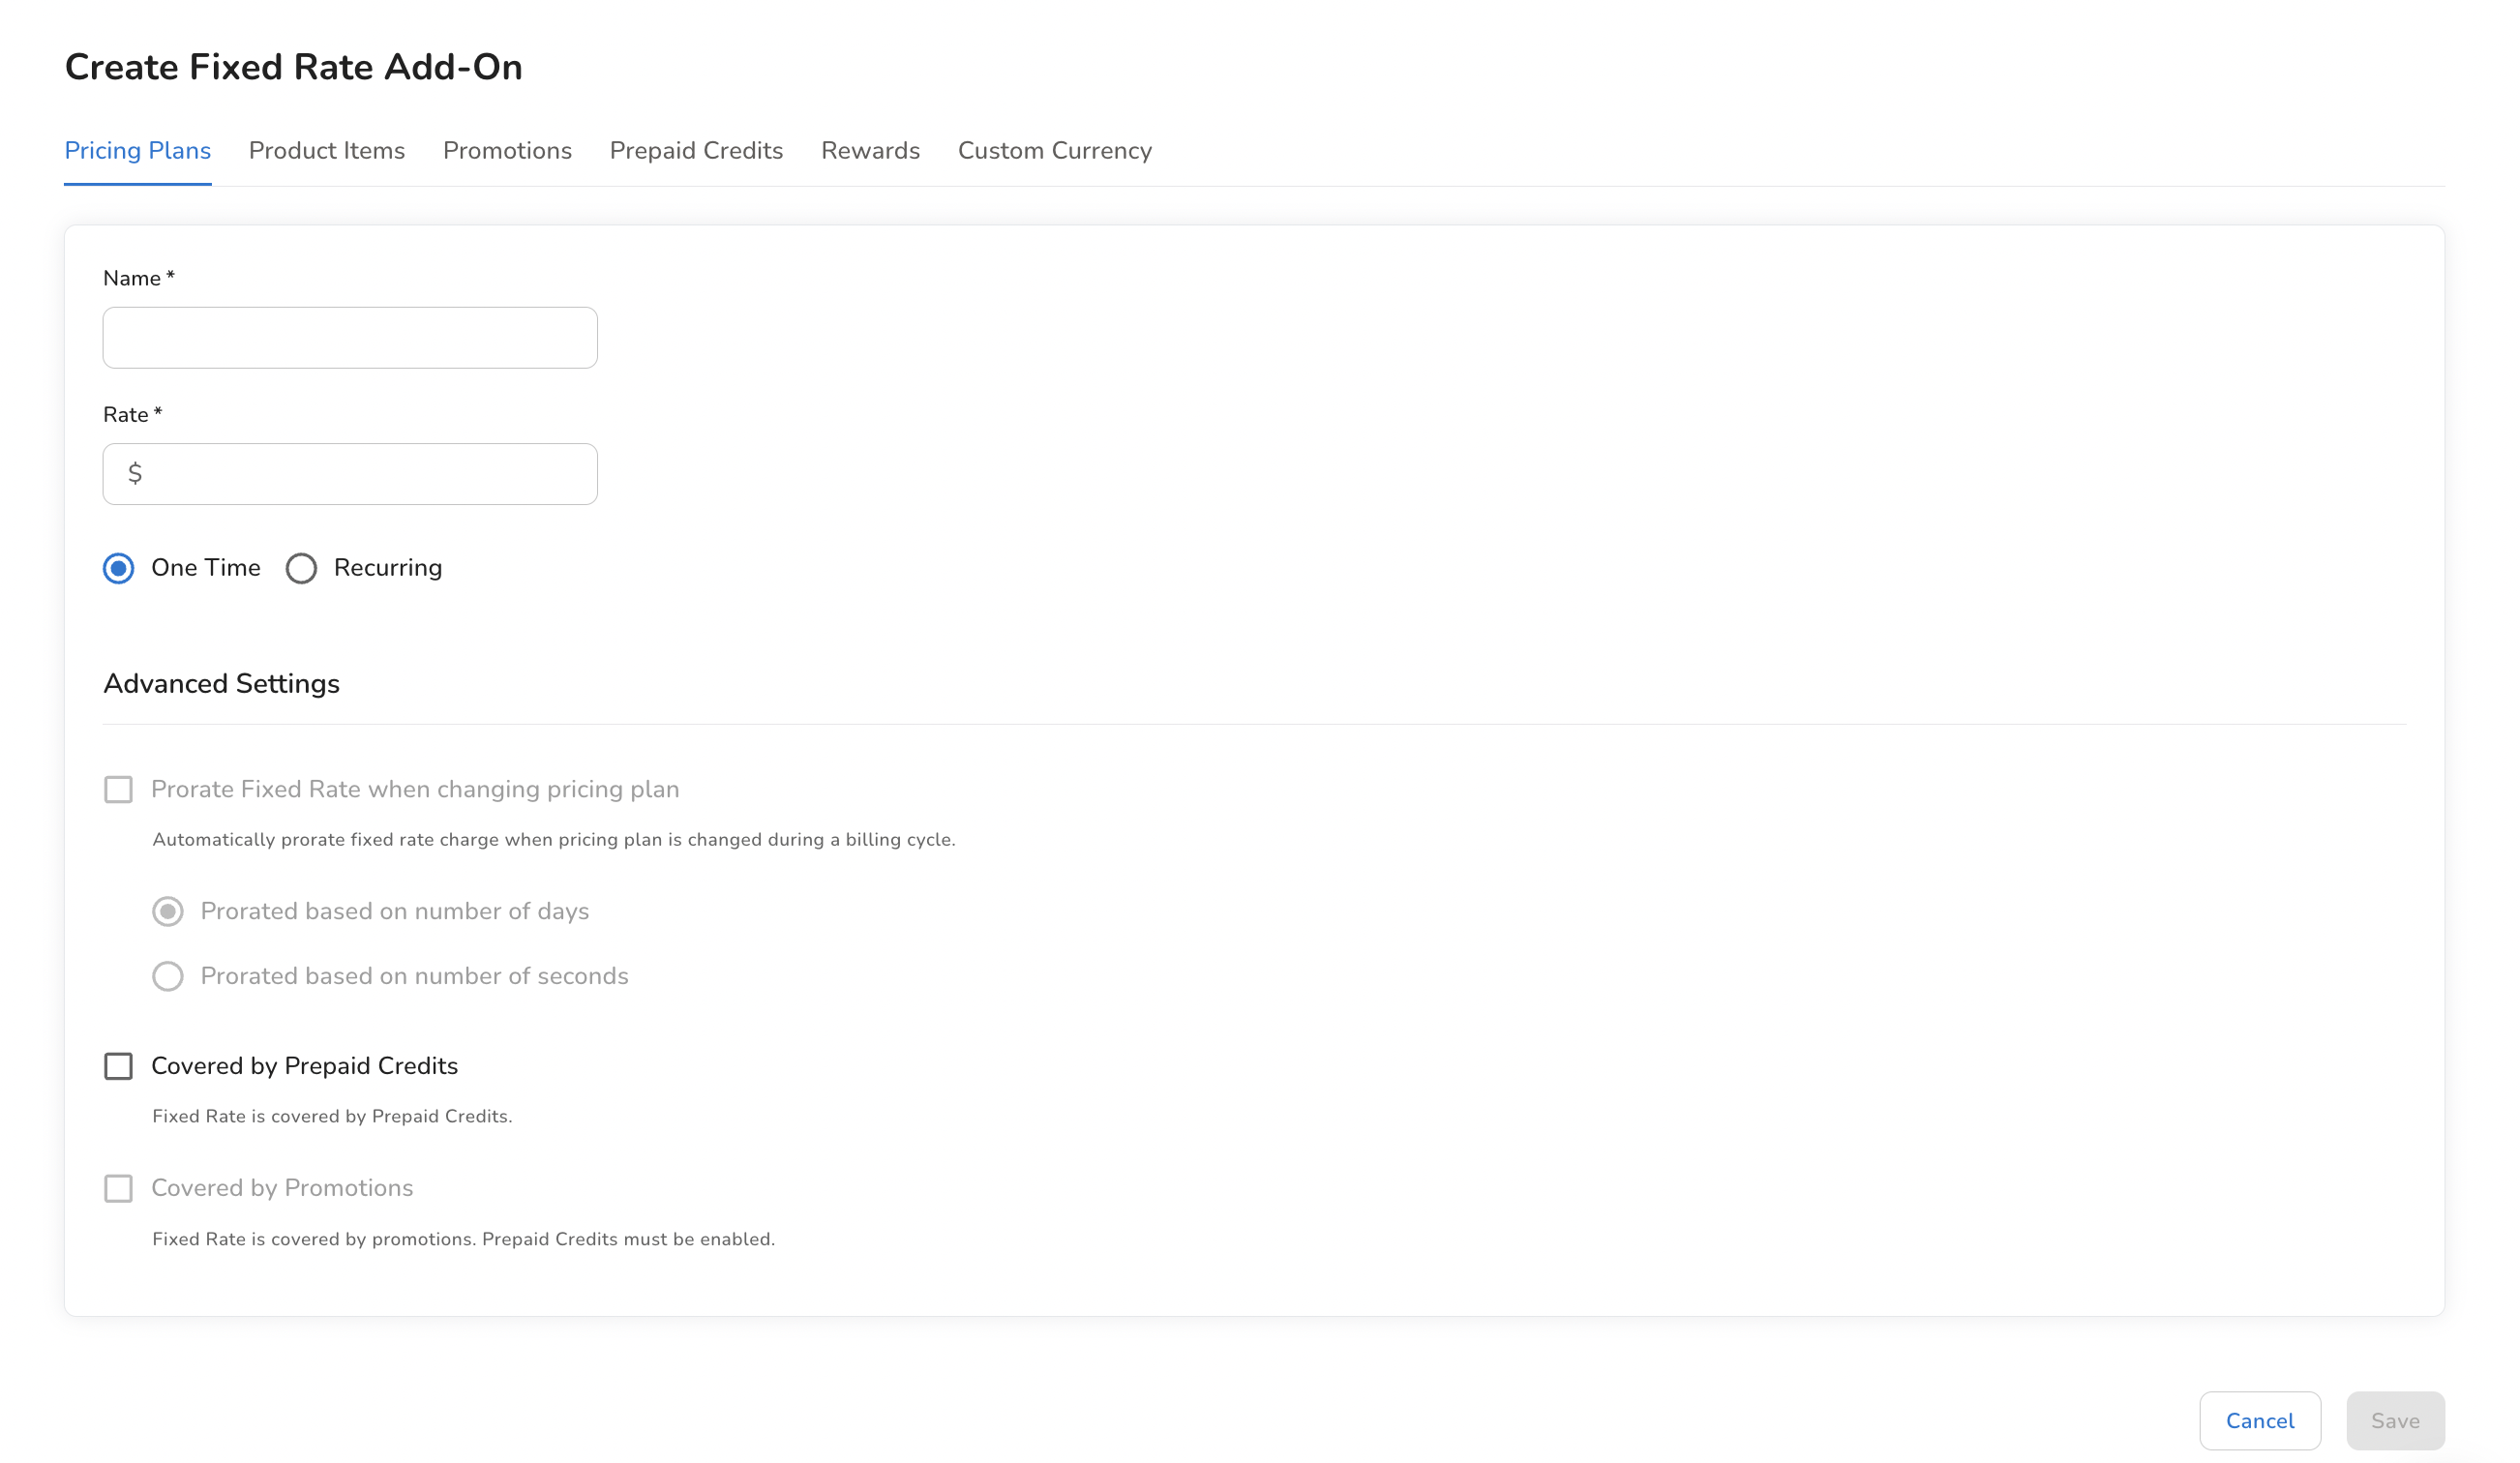Check Prorate Fixed Rate when changing plan
This screenshot has width=2520, height=1463.
119,789
